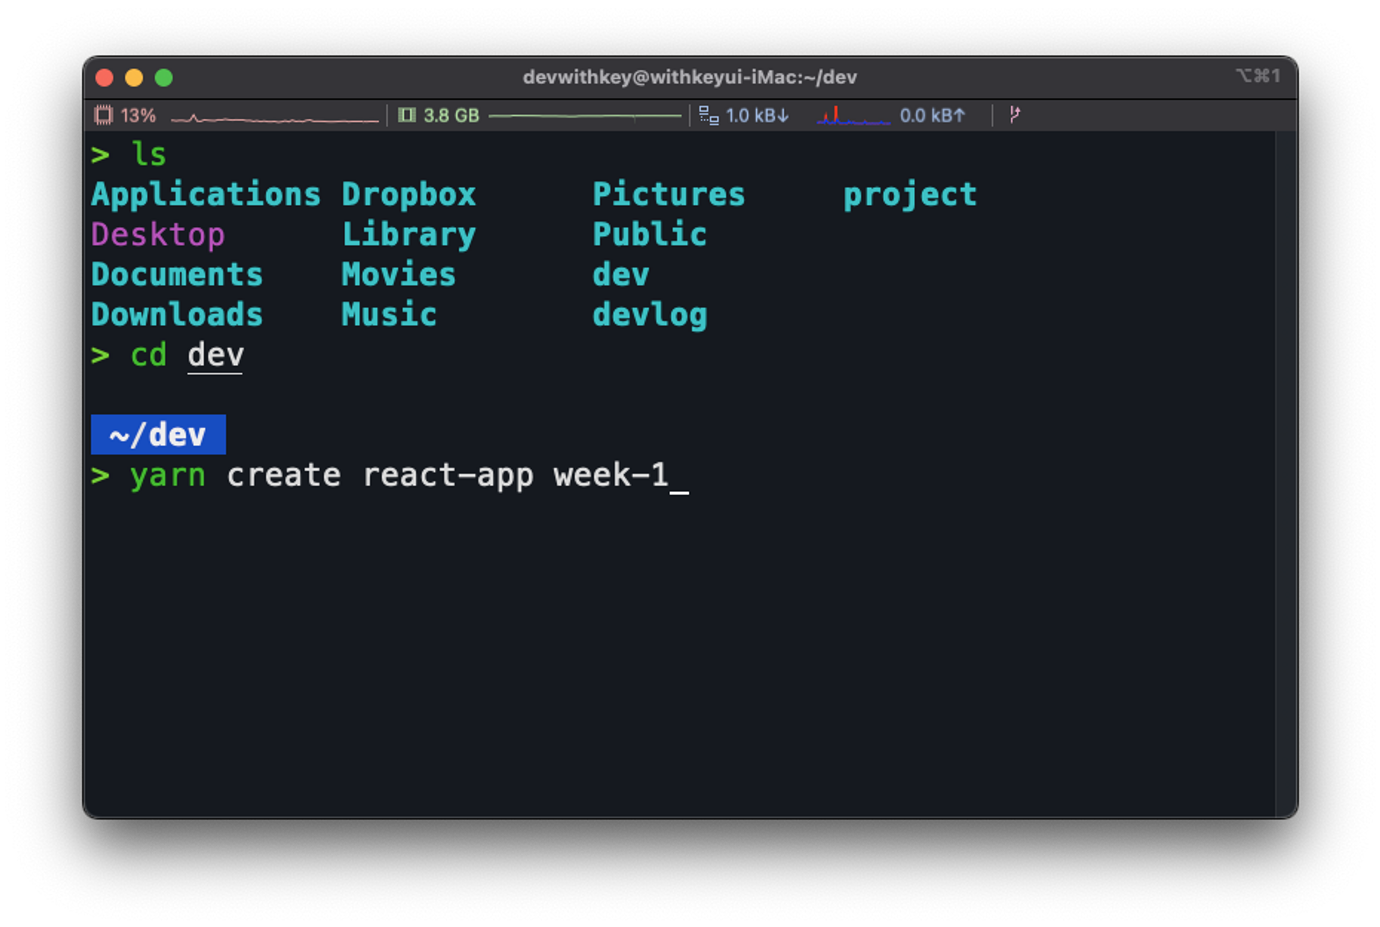Click the network download icon before 1.0 kB
The image size is (1380, 927).
710,115
